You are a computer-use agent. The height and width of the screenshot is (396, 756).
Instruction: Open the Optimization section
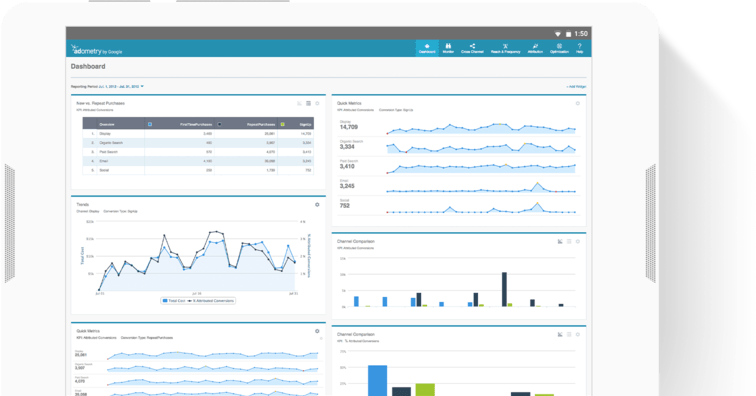559,48
